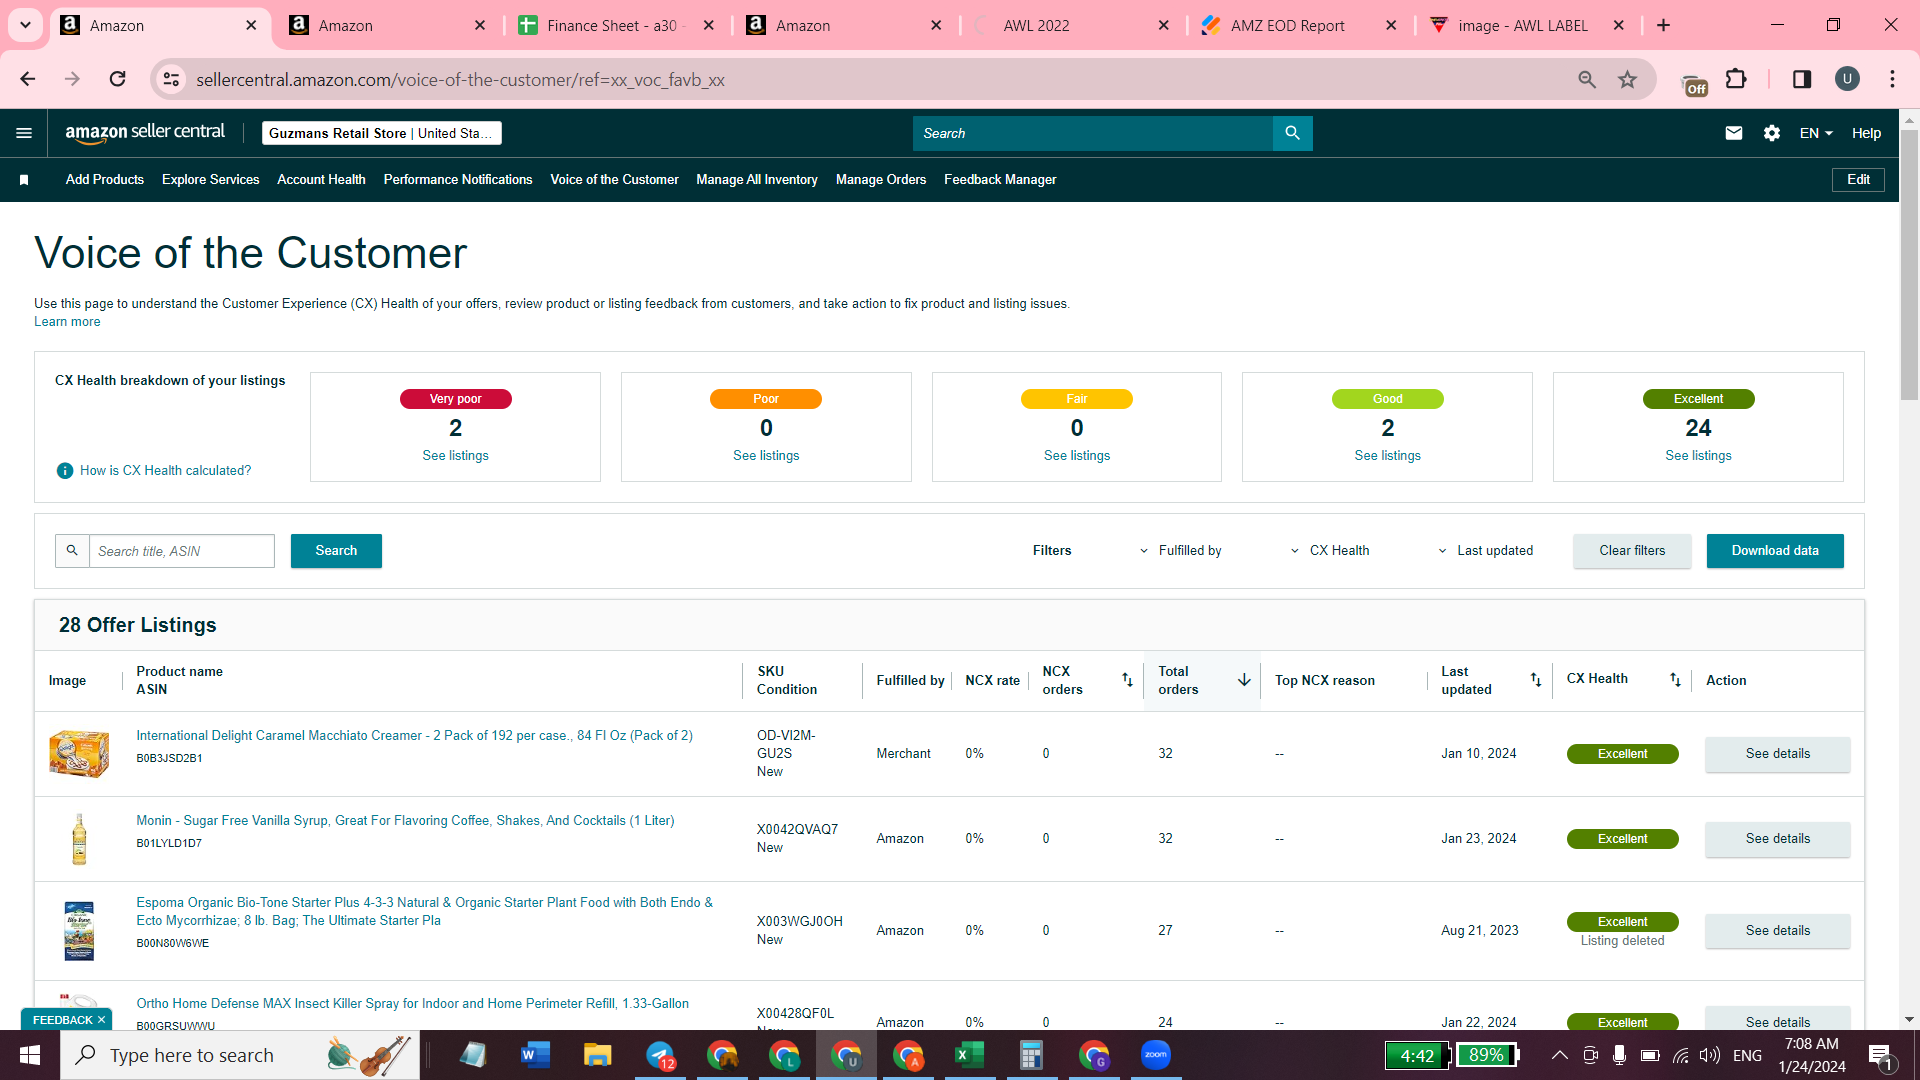Image resolution: width=1920 pixels, height=1080 pixels.
Task: Click the Learn more link
Action: point(67,322)
